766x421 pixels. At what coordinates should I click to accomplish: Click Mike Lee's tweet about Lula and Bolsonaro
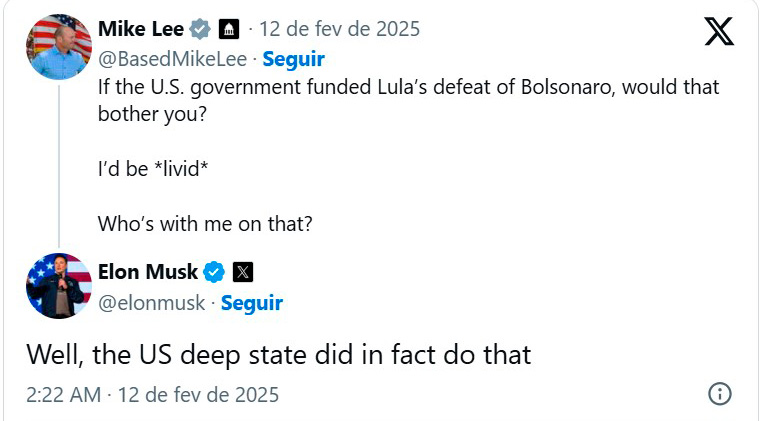[x=408, y=99]
